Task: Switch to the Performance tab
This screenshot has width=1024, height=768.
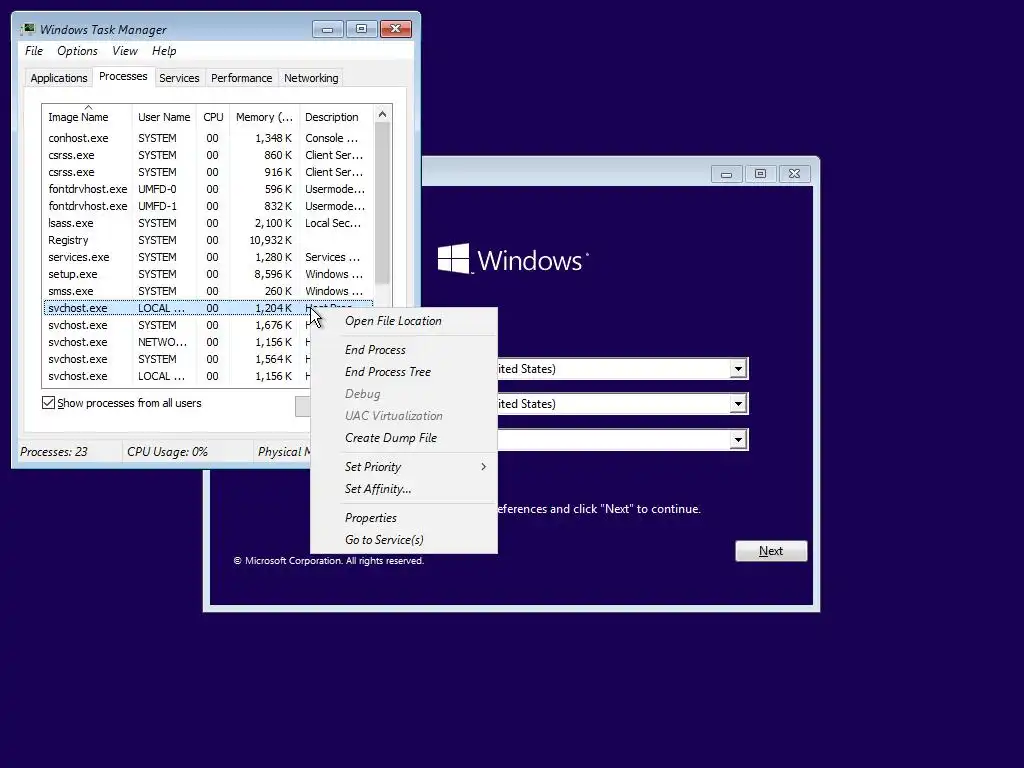Action: coord(242,78)
